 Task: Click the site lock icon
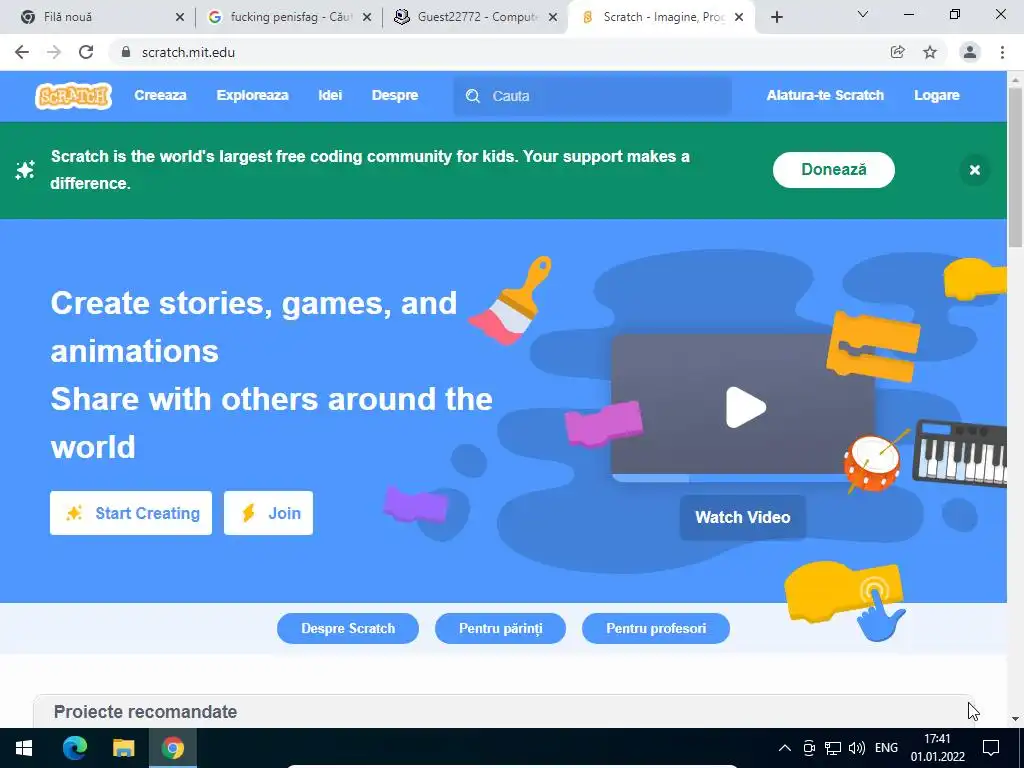tap(126, 52)
